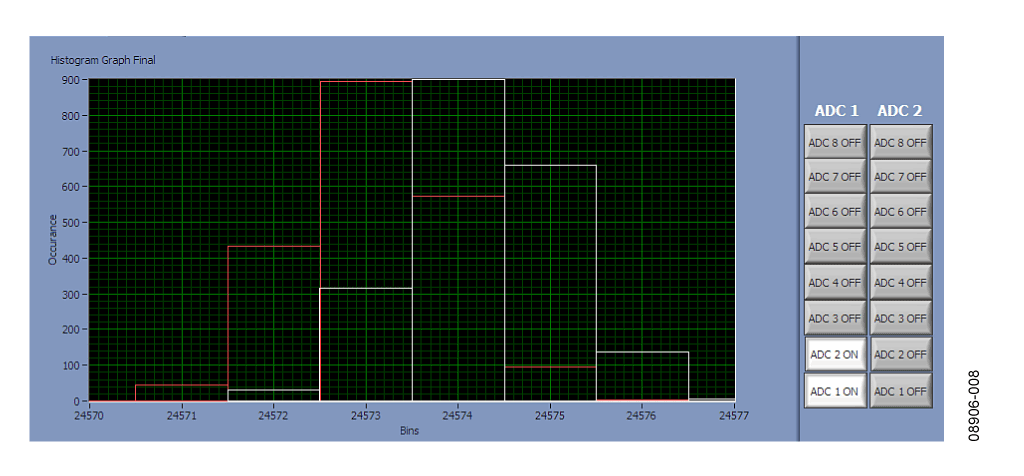This screenshot has height=476, width=1024.
Task: Turn on ADC 2 in ADC 2 column
Action: pyautogui.click(x=901, y=354)
